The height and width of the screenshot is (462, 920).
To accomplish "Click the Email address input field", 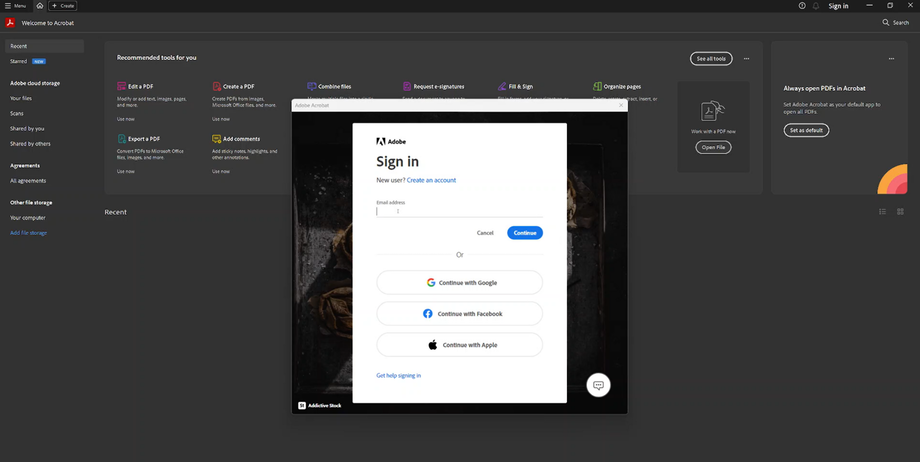I will tap(459, 211).
